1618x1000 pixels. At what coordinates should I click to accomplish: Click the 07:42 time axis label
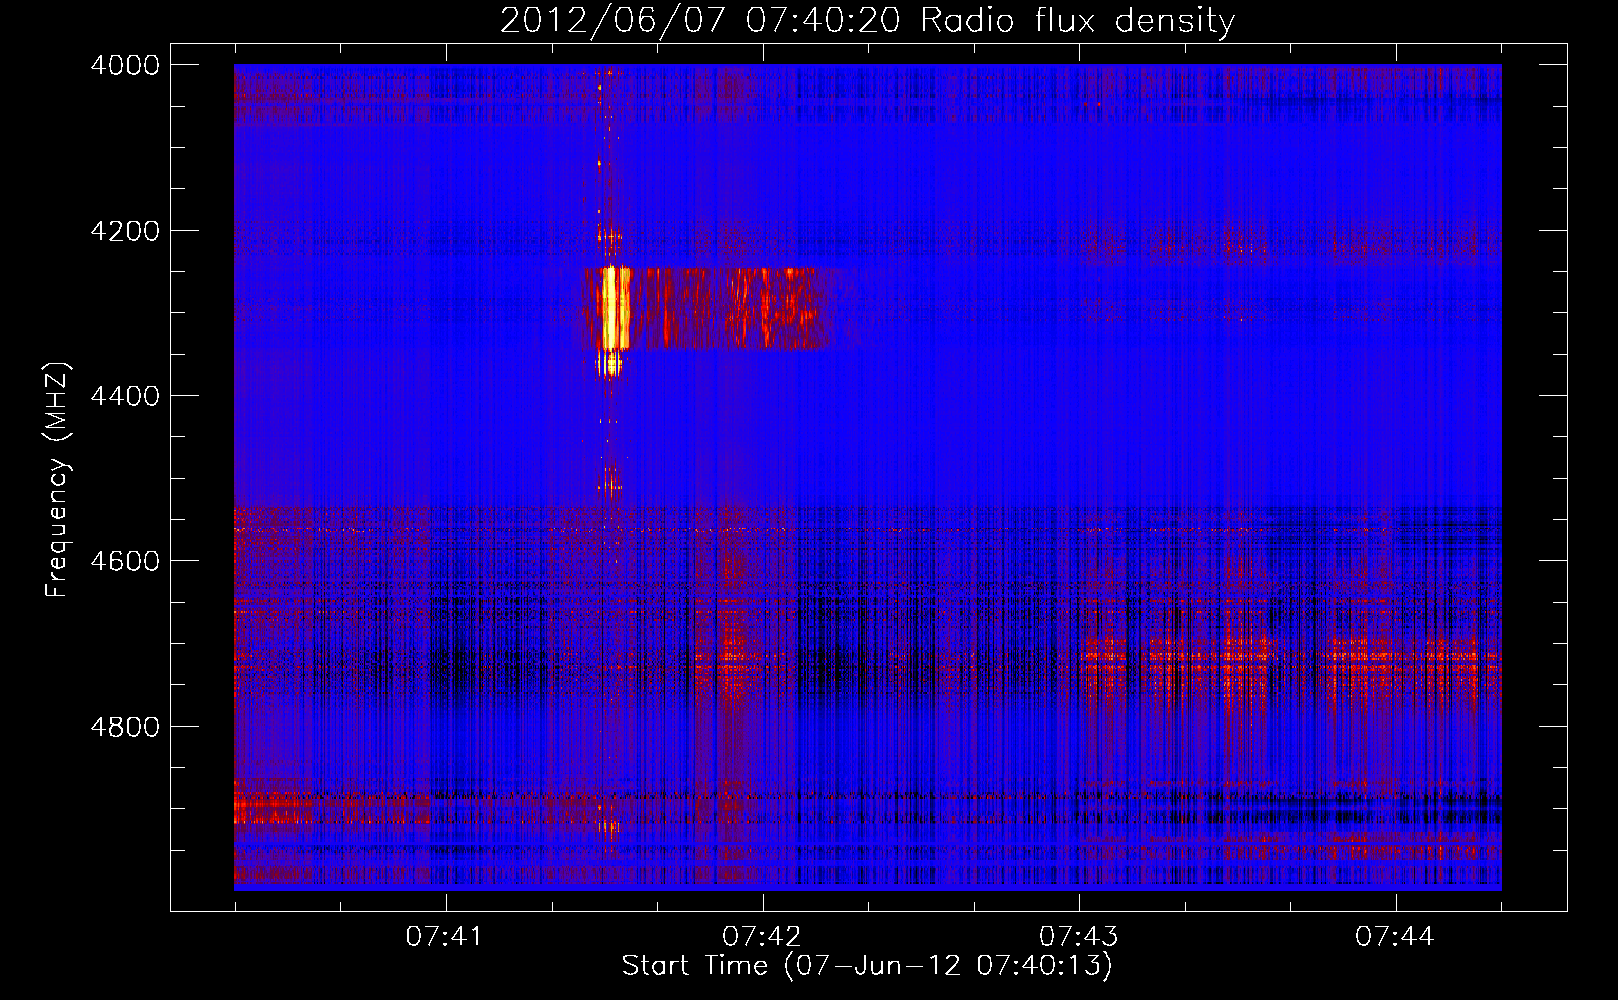(x=762, y=937)
